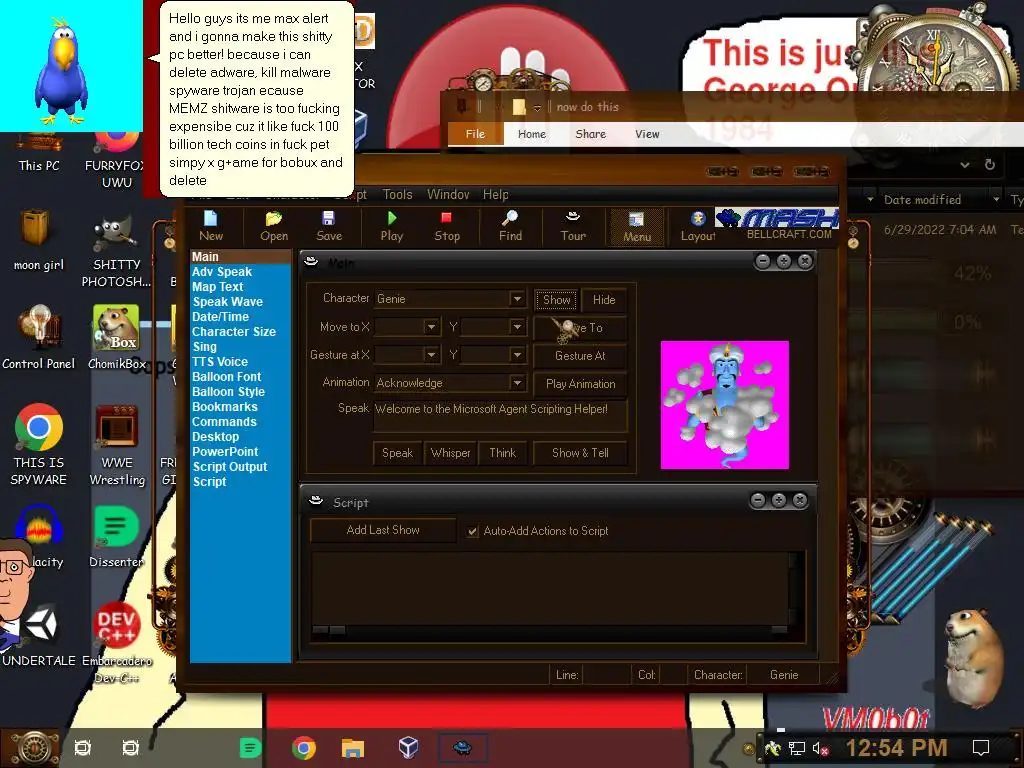Expand the Move to X dropdown
The width and height of the screenshot is (1024, 768).
coord(431,327)
